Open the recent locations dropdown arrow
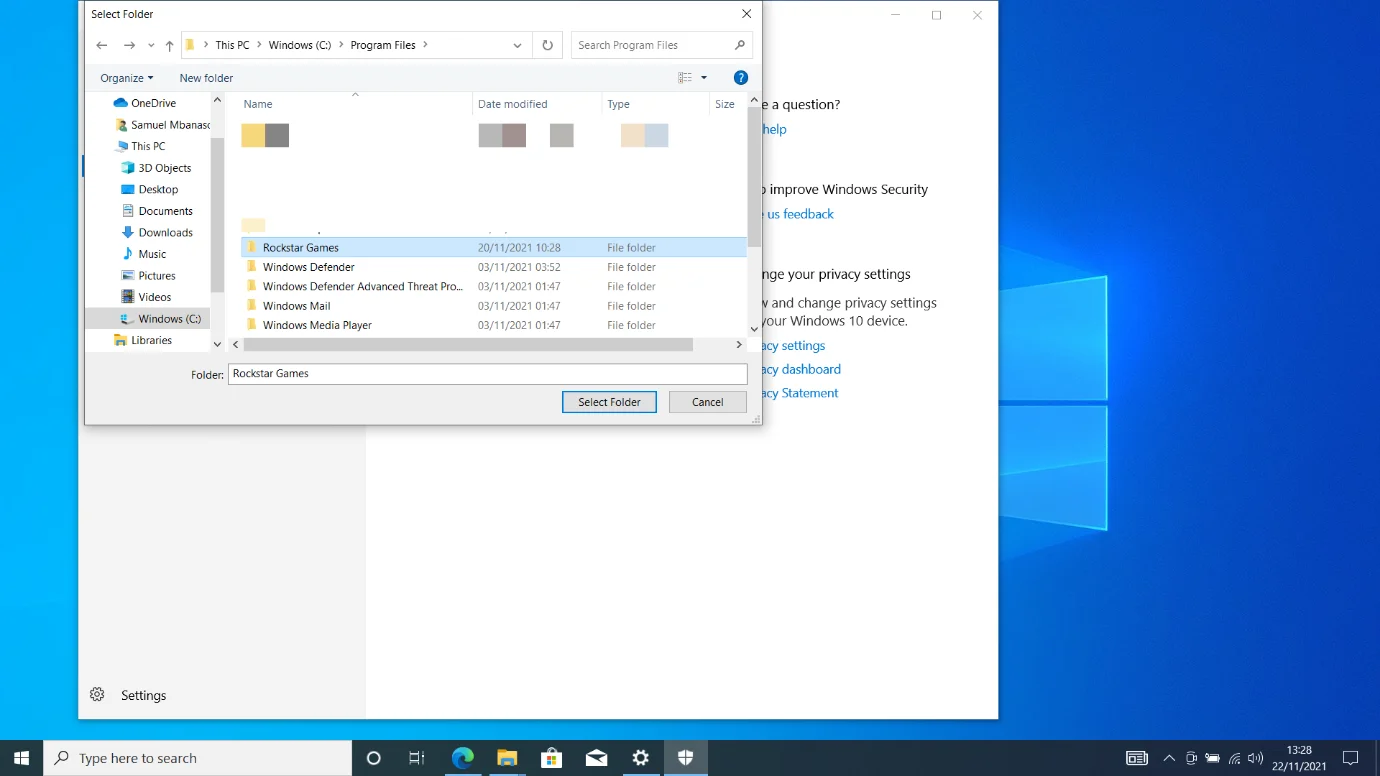Image resolution: width=1380 pixels, height=776 pixels. (x=151, y=46)
